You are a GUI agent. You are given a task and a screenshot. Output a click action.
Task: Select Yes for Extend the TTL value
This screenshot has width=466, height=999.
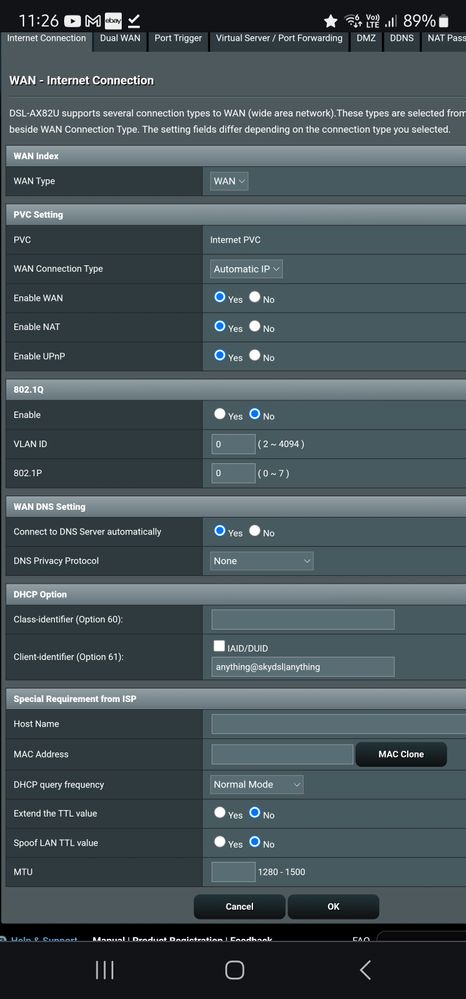(220, 813)
